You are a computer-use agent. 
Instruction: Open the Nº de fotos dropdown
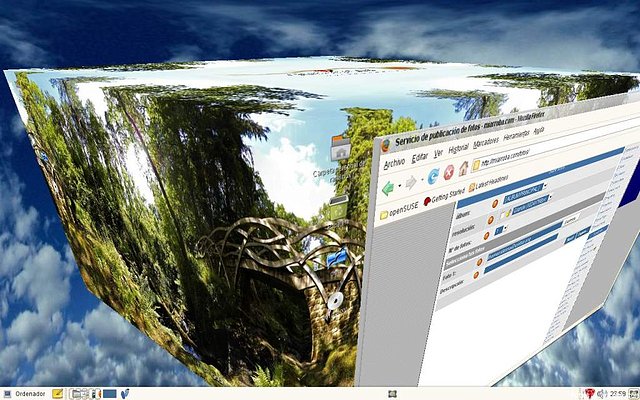[501, 231]
